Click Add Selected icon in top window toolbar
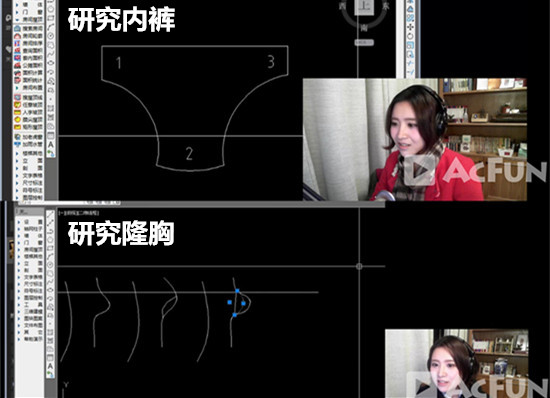 coord(51,153)
